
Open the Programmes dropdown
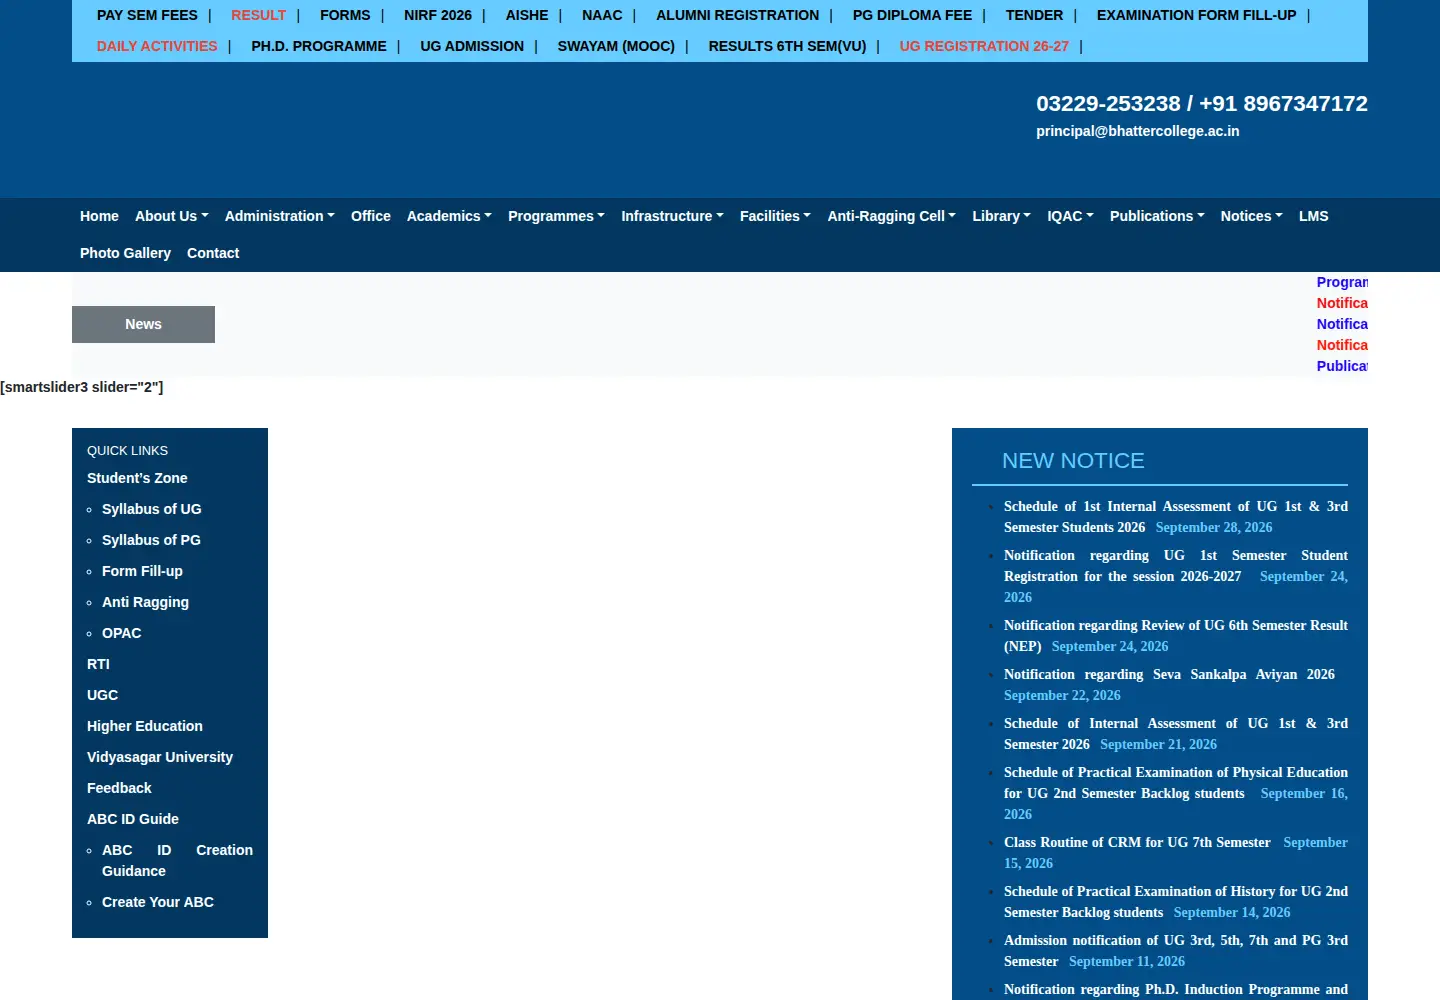click(556, 216)
